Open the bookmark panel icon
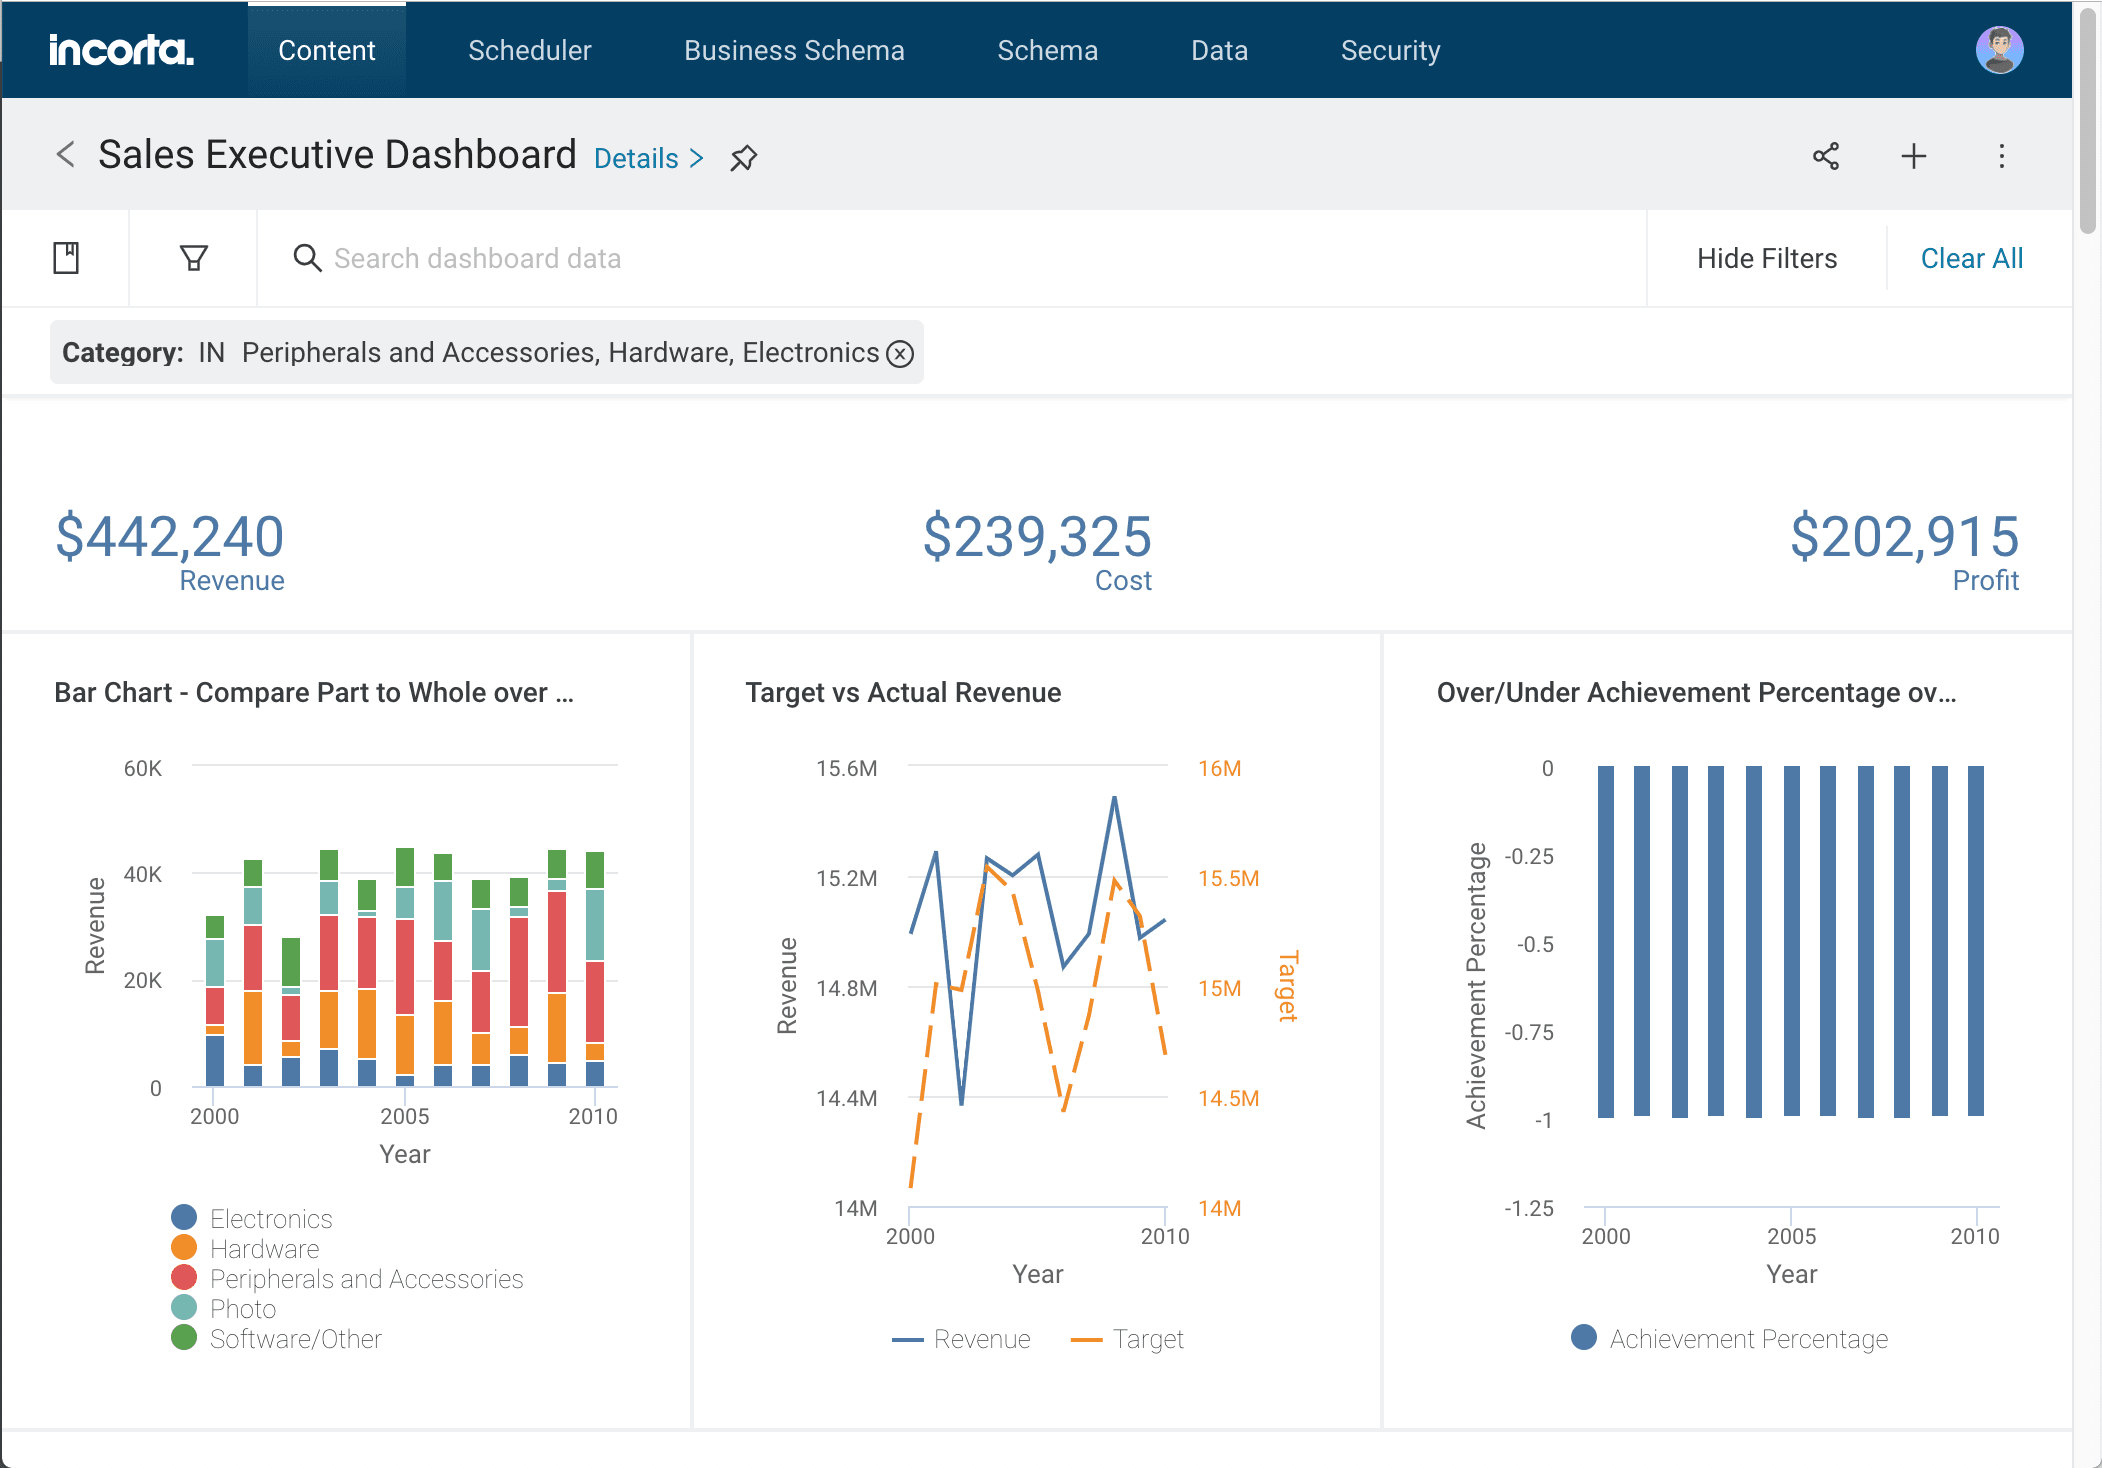Image resolution: width=2102 pixels, height=1468 pixels. point(65,257)
